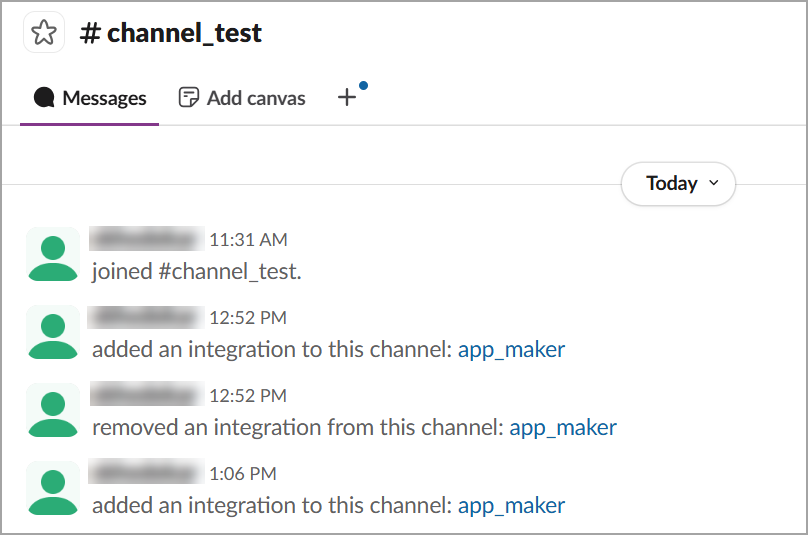Click the 11:31 AM timestamp
Image resolution: width=808 pixels, height=535 pixels.
248,240
